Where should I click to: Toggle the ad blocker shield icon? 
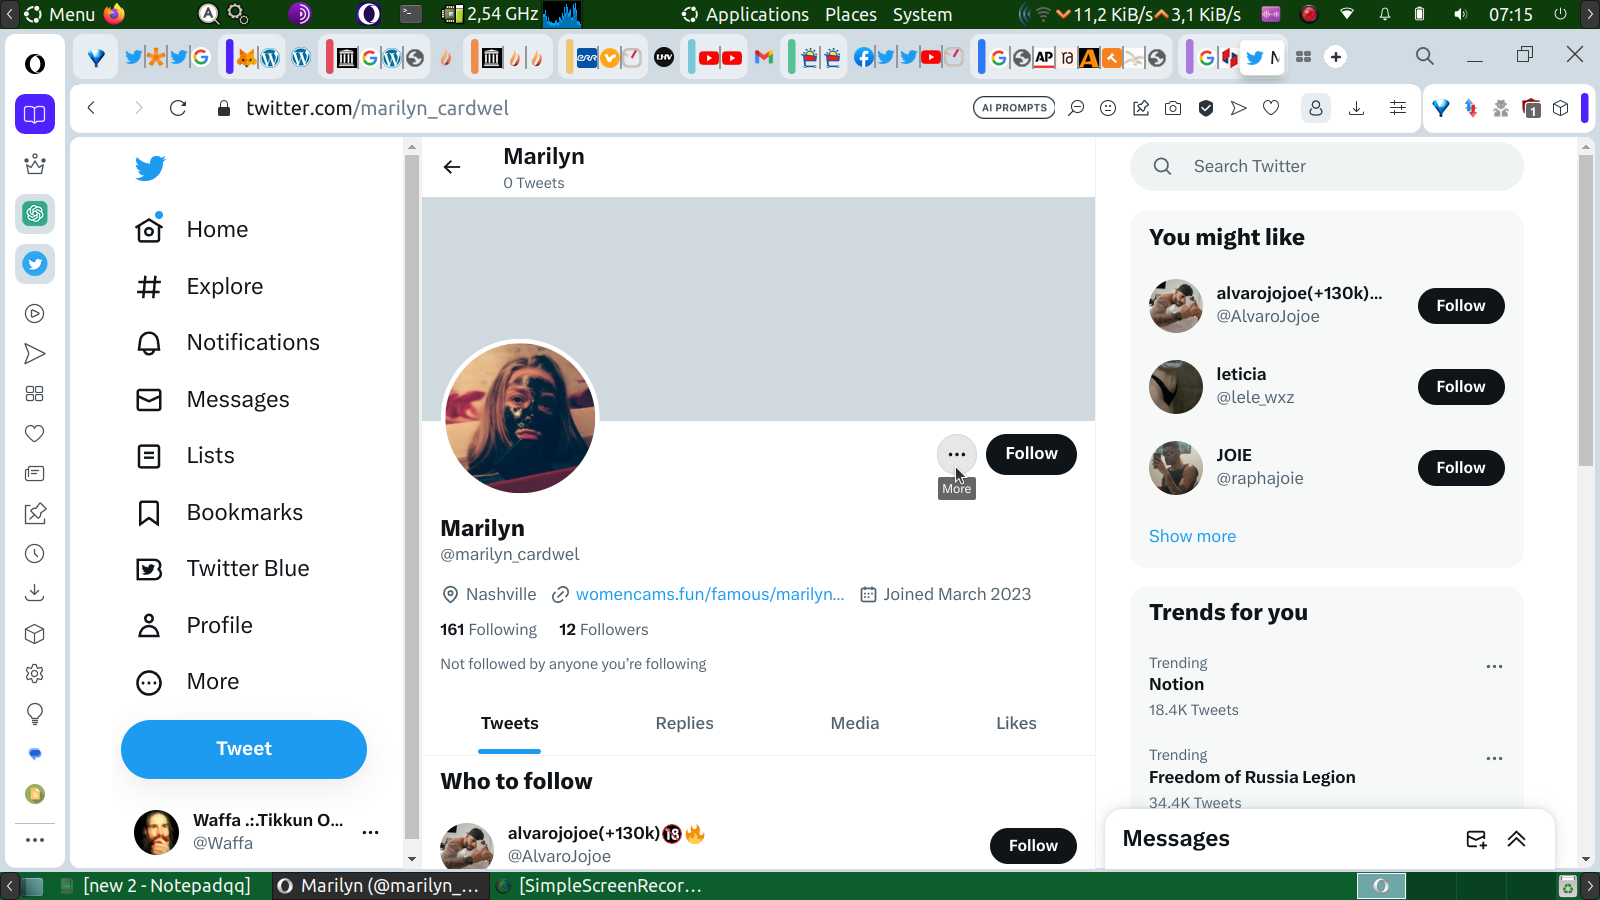click(1206, 108)
